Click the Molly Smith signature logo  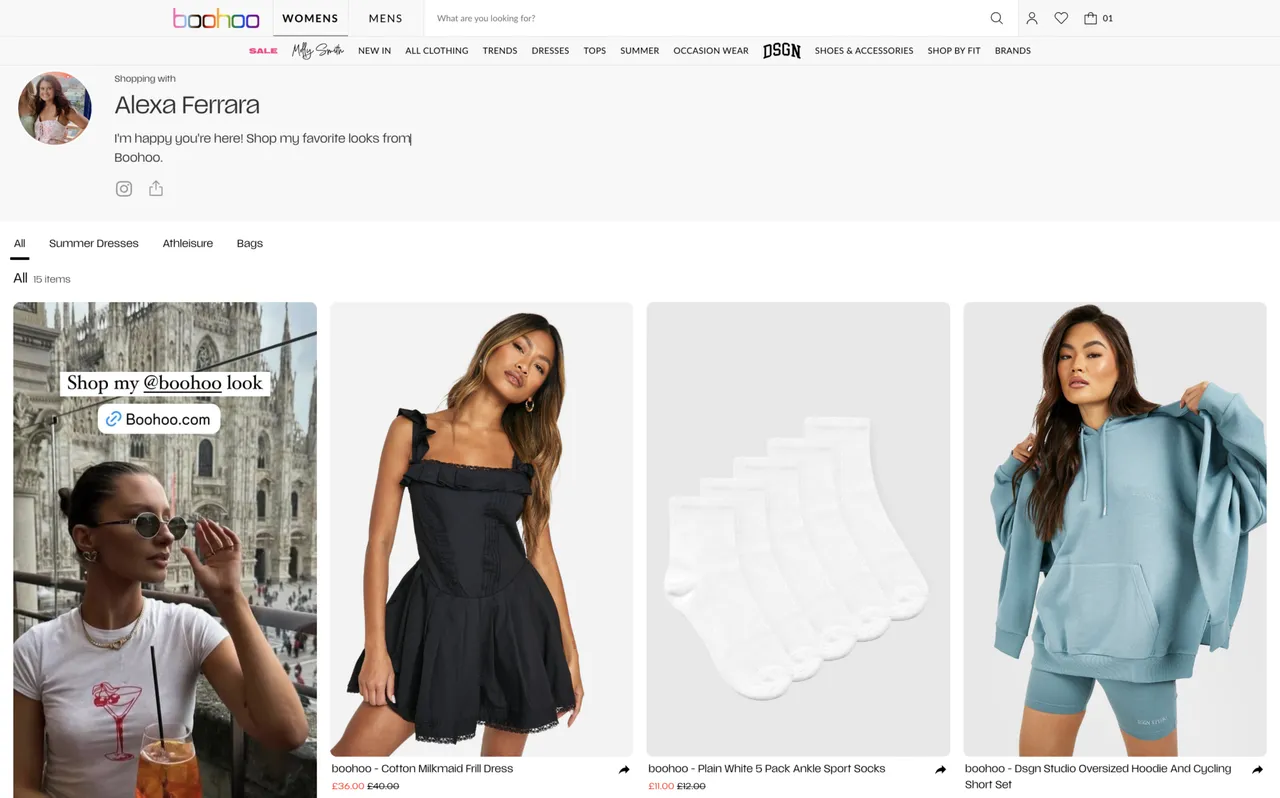(318, 50)
